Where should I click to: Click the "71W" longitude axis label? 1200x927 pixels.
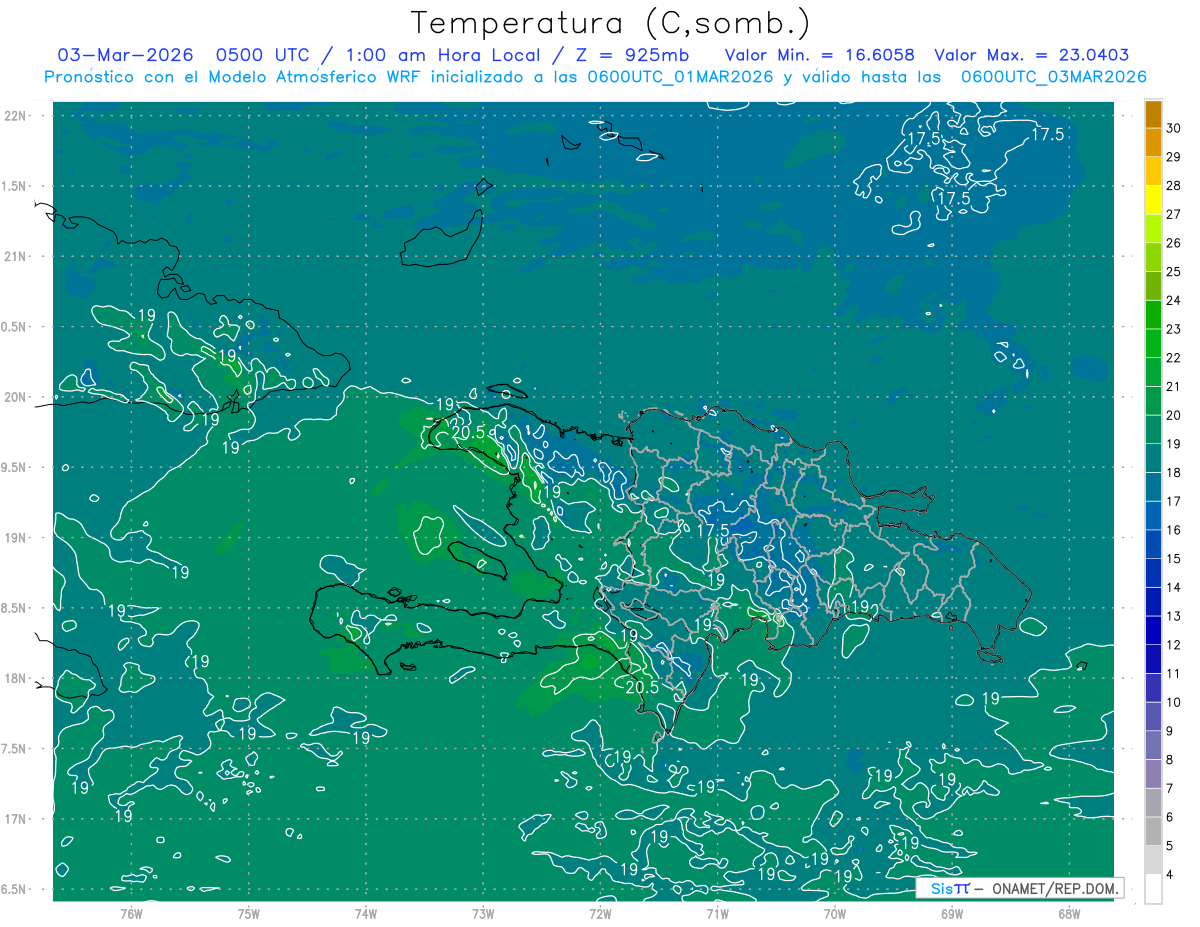pos(717,913)
